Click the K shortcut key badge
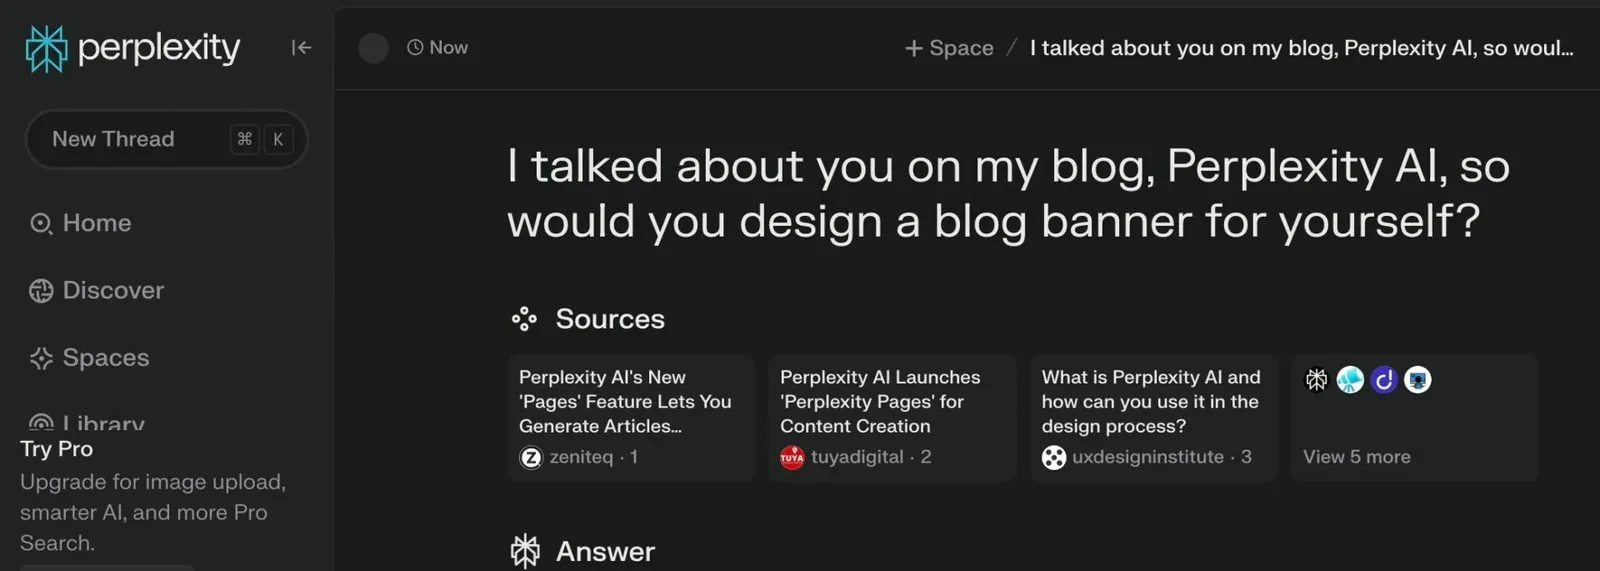This screenshot has width=1600, height=571. 278,139
